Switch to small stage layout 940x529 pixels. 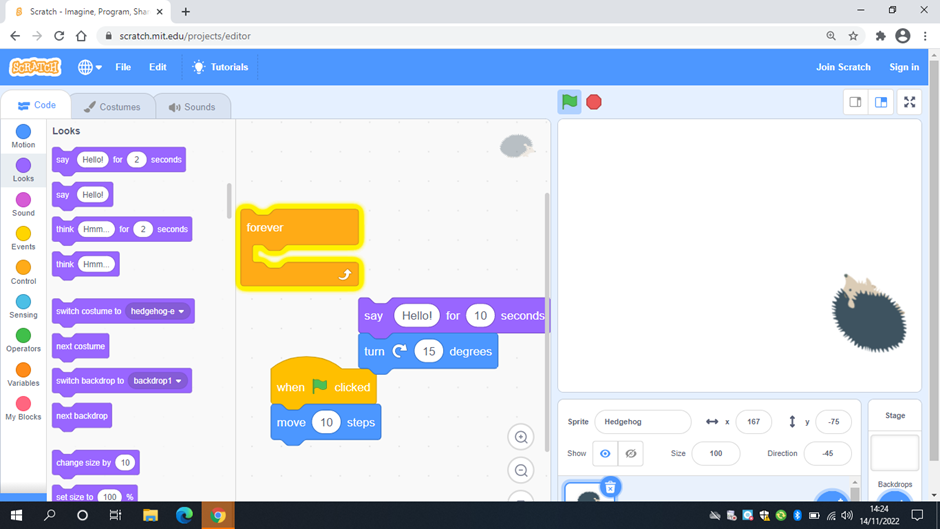tap(855, 102)
